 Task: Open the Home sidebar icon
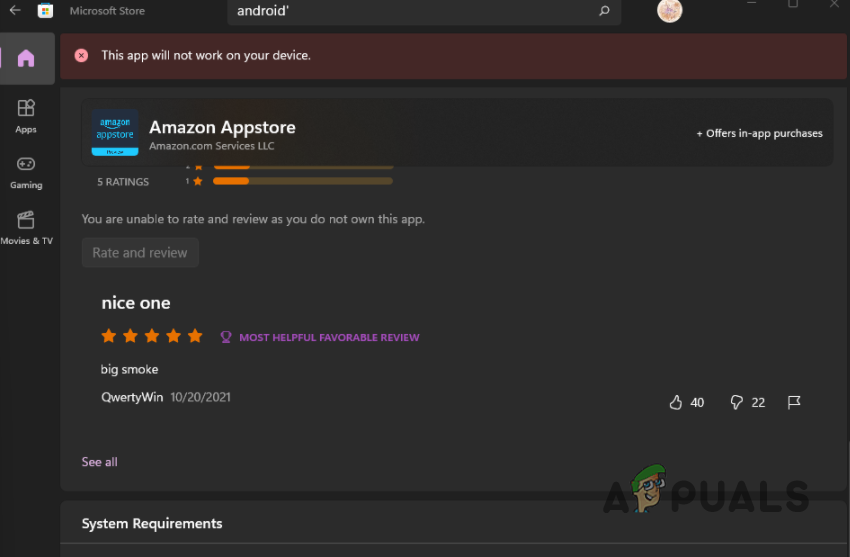pyautogui.click(x=26, y=58)
